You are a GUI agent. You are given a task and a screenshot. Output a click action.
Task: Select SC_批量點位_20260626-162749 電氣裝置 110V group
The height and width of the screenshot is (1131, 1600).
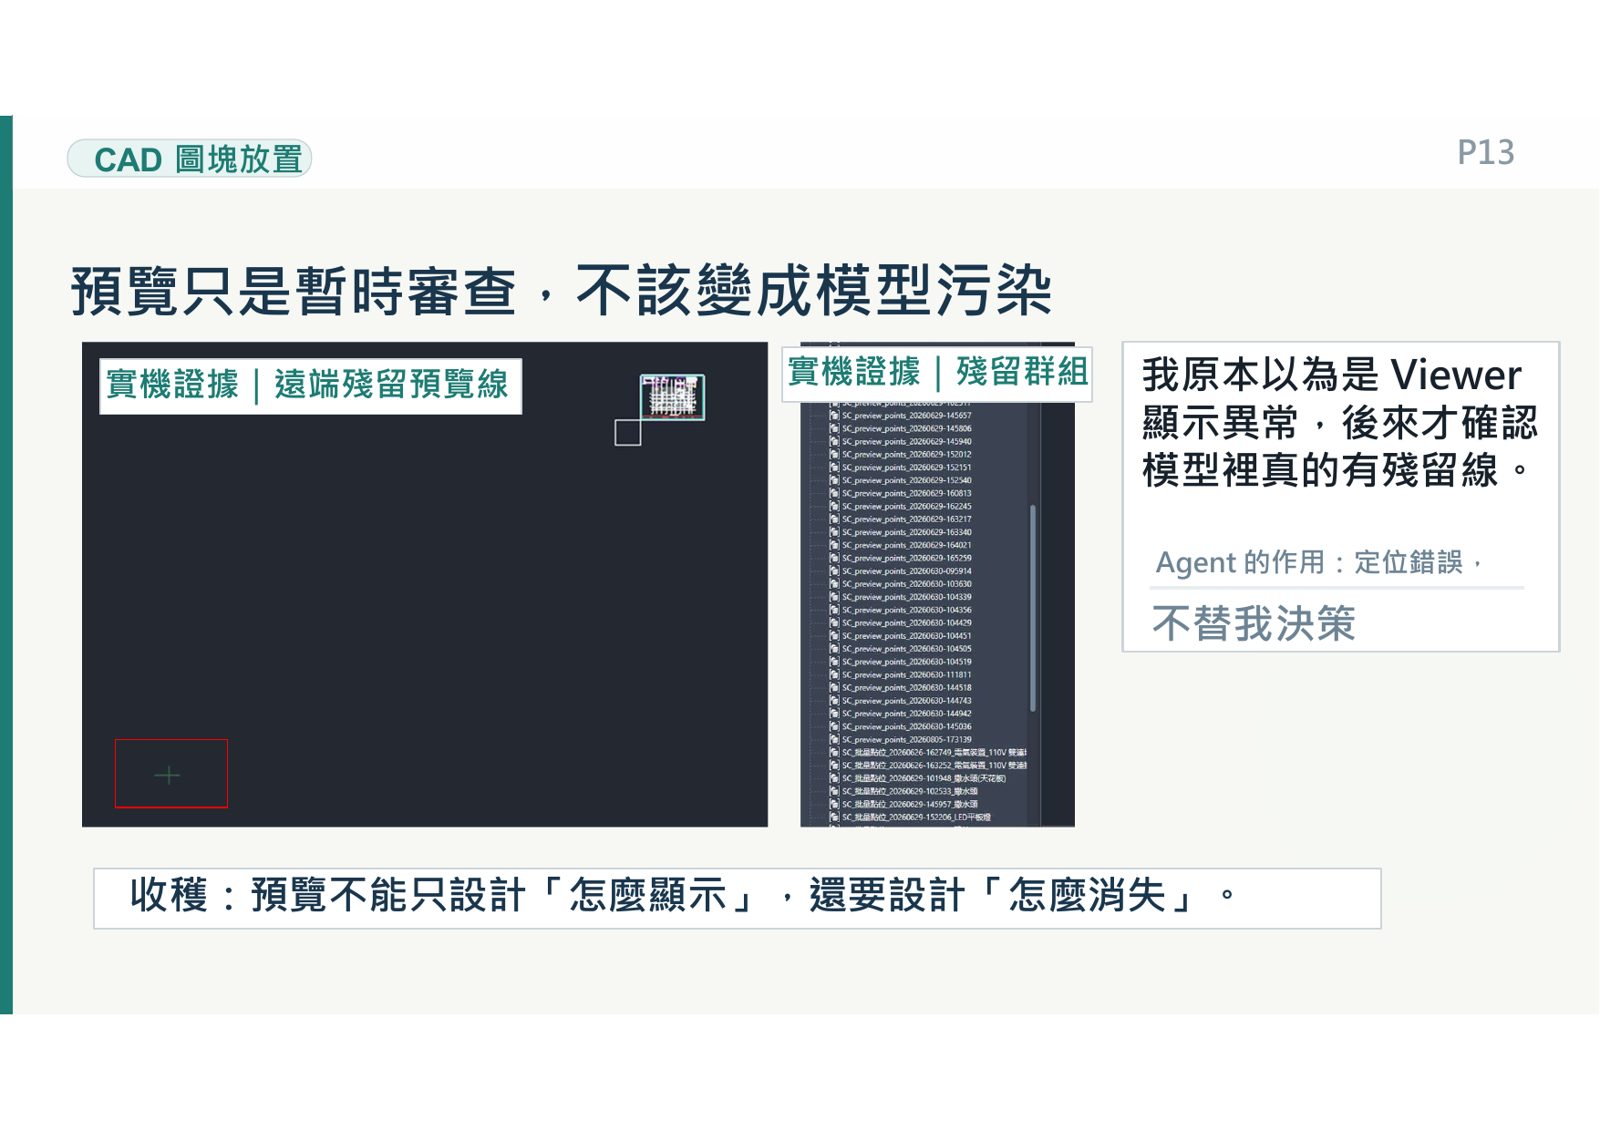coord(934,753)
